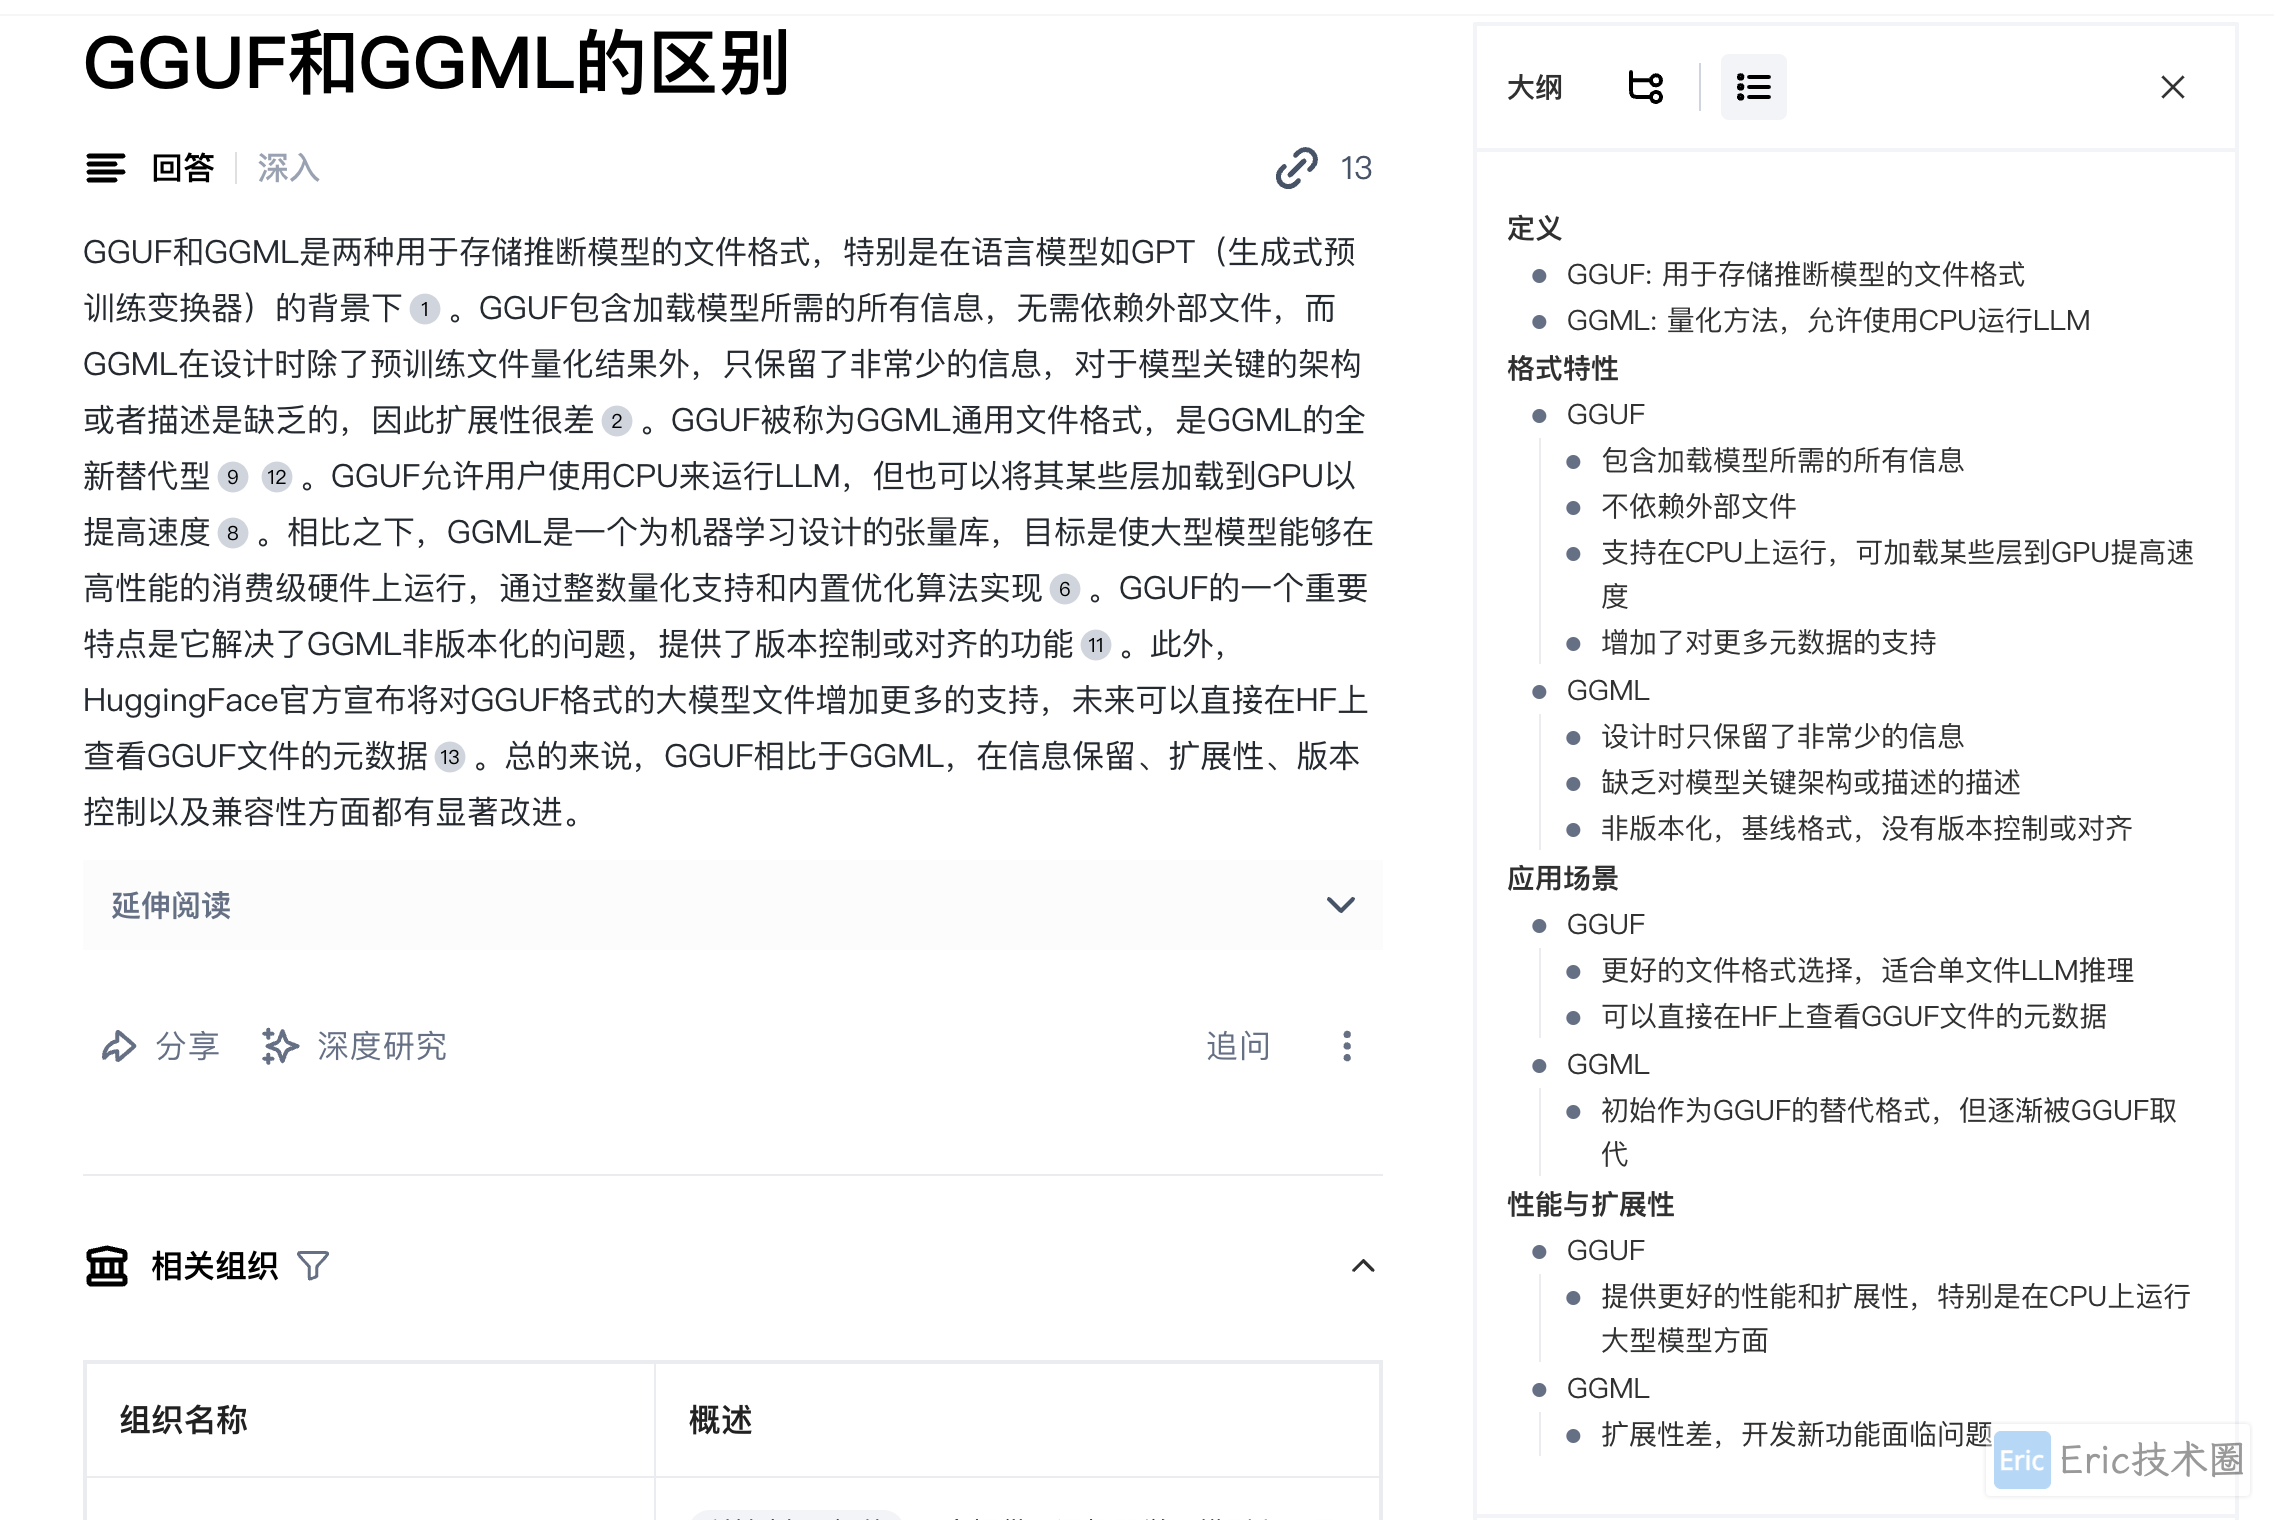Click outline item 包含加载模型所需的所有信息

pos(1783,460)
